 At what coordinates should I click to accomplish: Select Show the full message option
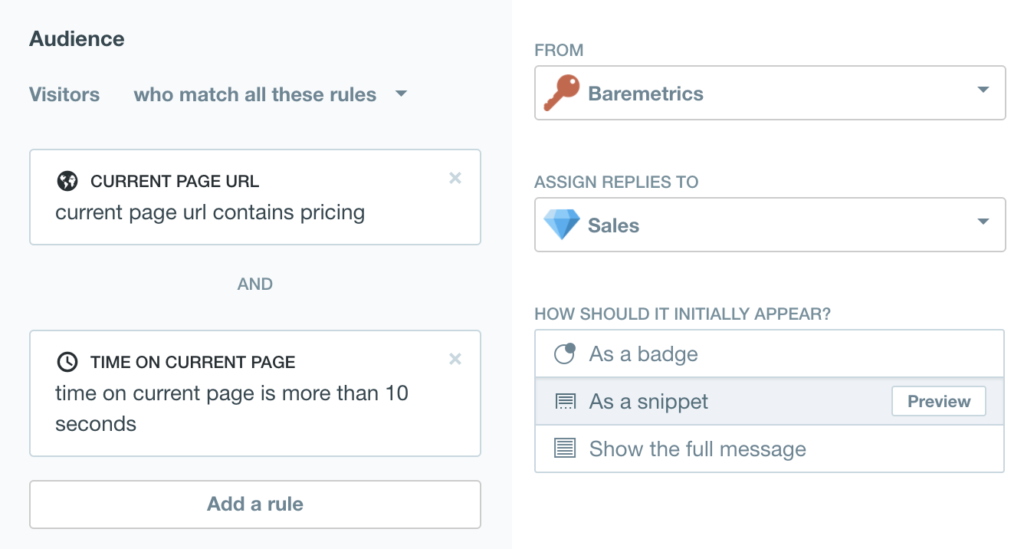[x=697, y=449]
